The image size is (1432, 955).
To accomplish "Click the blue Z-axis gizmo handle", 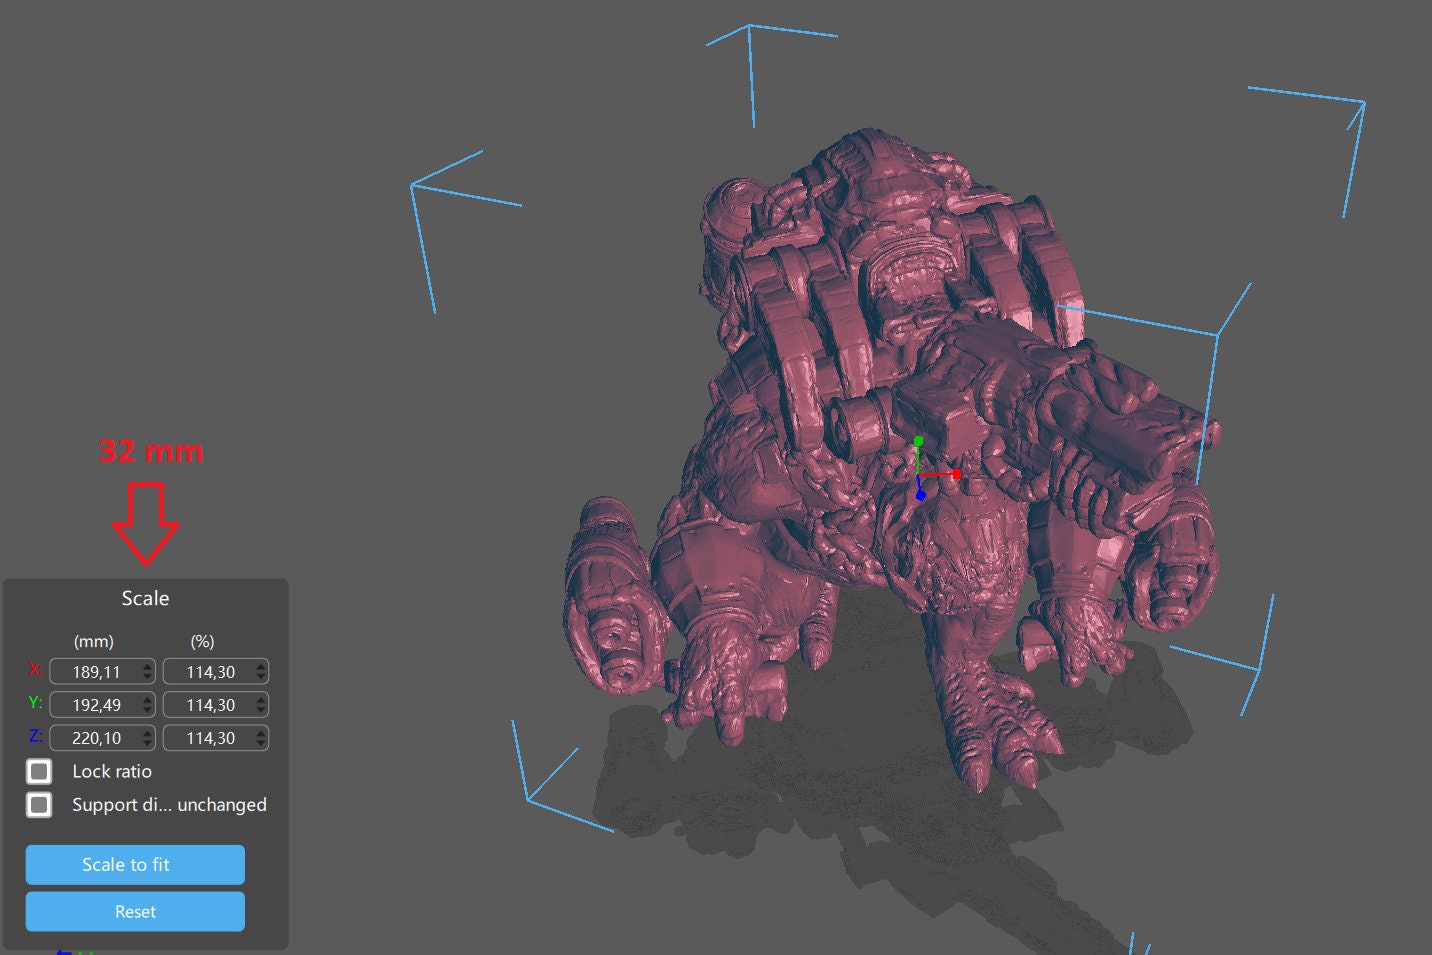I will 920,494.
